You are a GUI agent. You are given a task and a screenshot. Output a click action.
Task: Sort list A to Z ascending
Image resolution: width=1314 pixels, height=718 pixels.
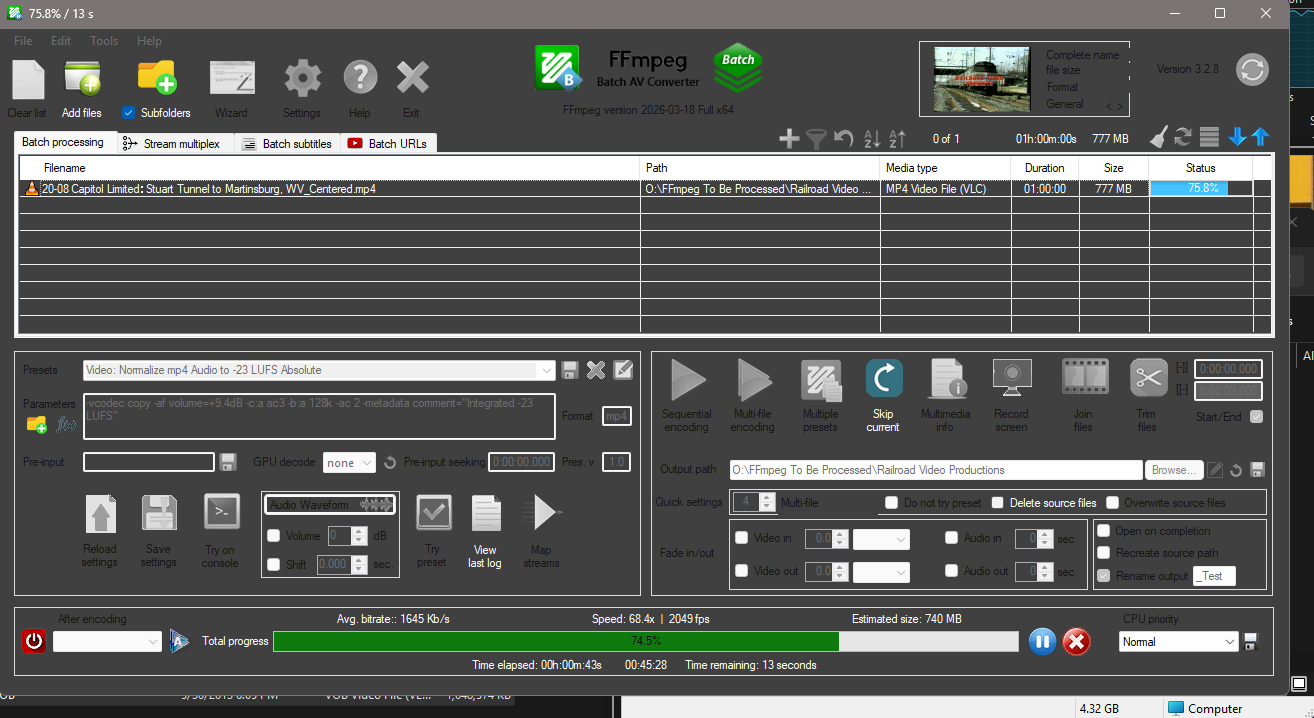898,139
